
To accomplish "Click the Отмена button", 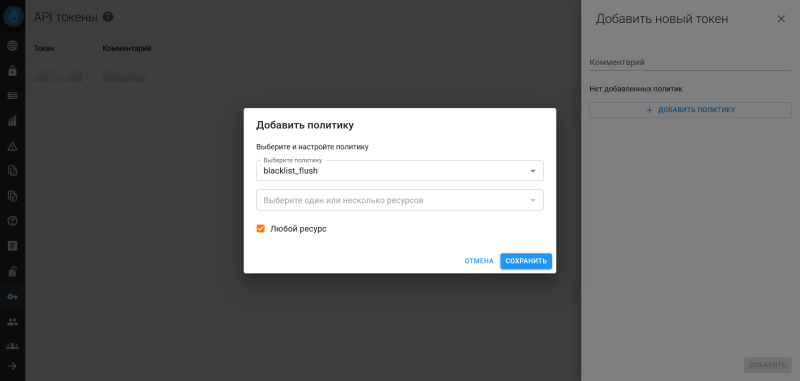I will (479, 261).
